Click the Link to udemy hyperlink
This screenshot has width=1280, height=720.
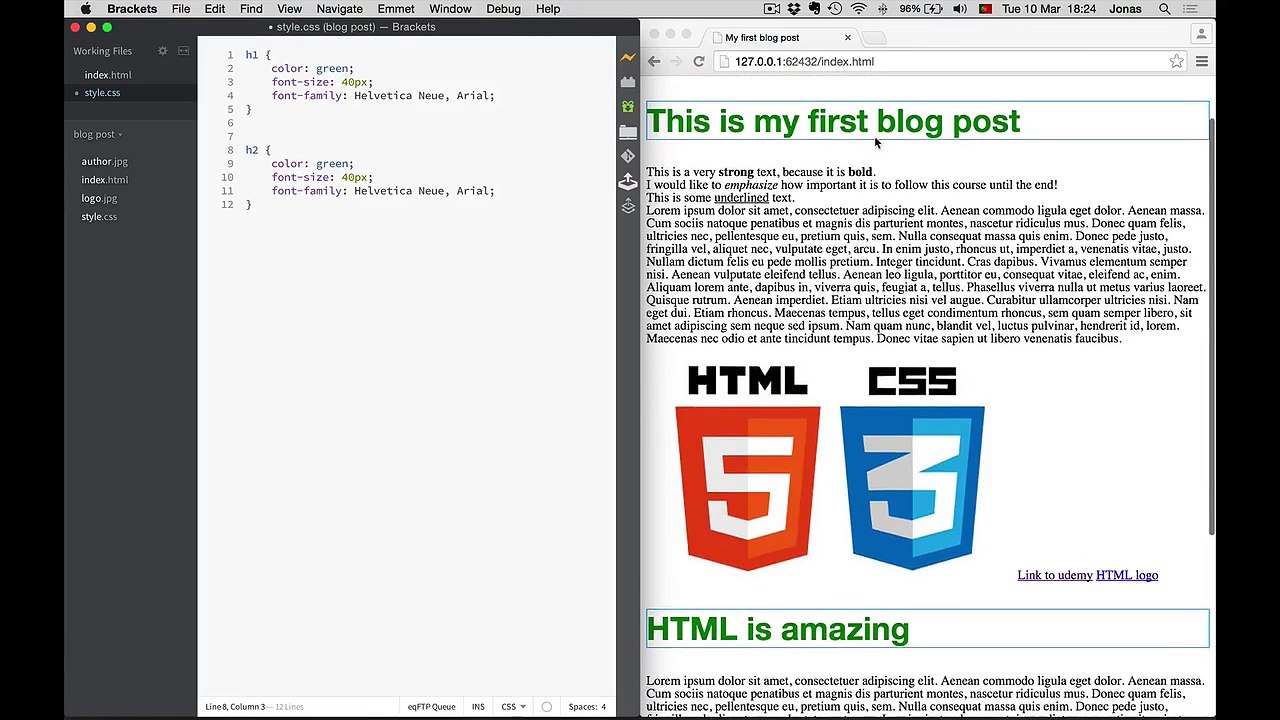[1055, 575]
